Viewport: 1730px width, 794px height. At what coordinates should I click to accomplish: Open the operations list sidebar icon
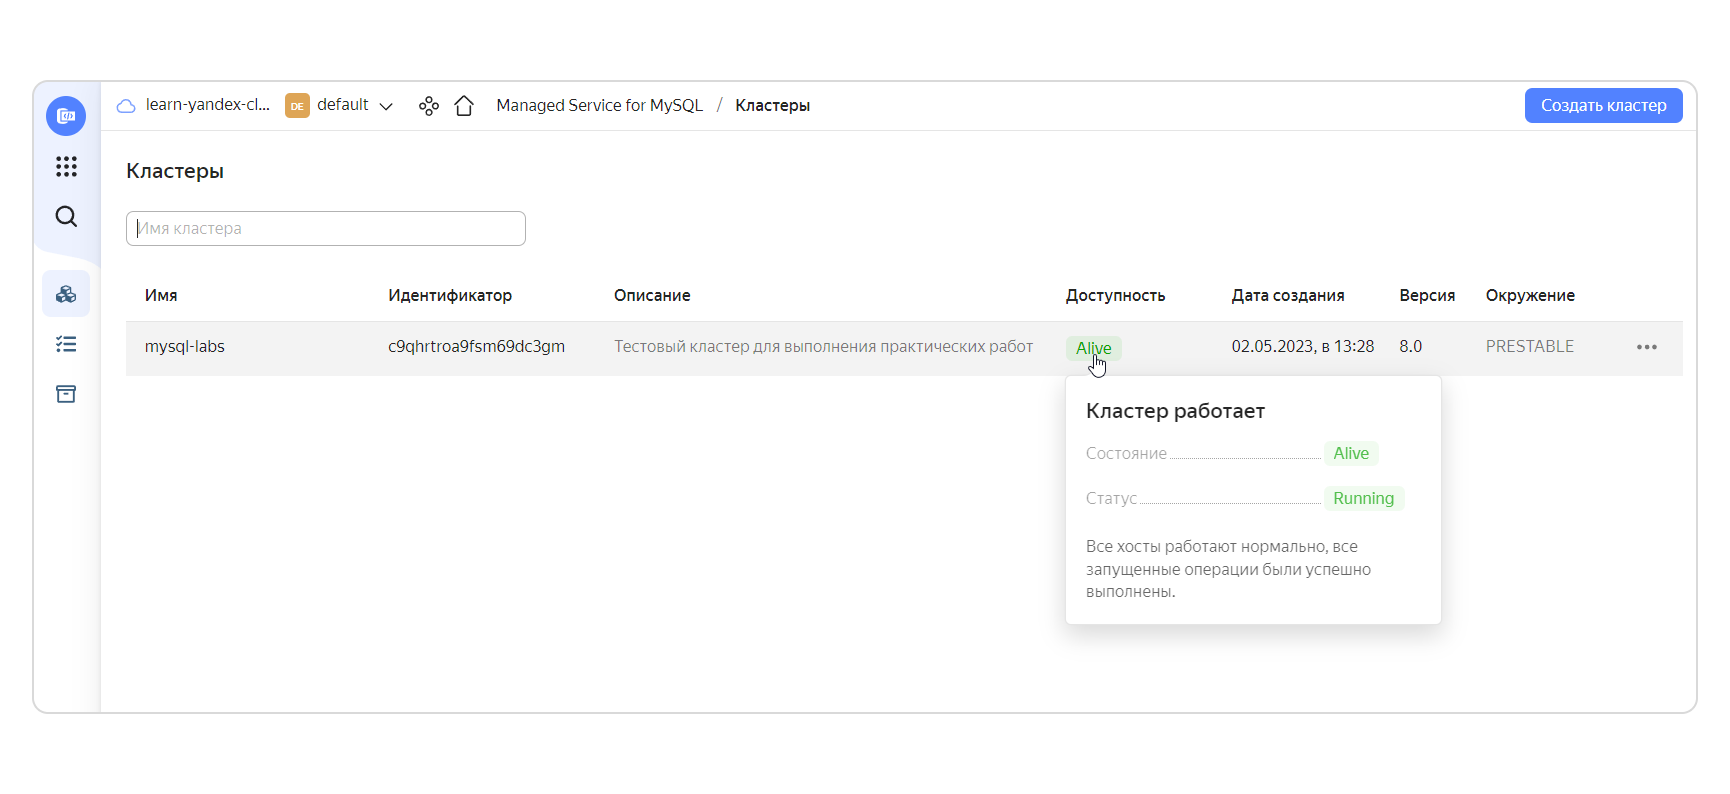66,344
